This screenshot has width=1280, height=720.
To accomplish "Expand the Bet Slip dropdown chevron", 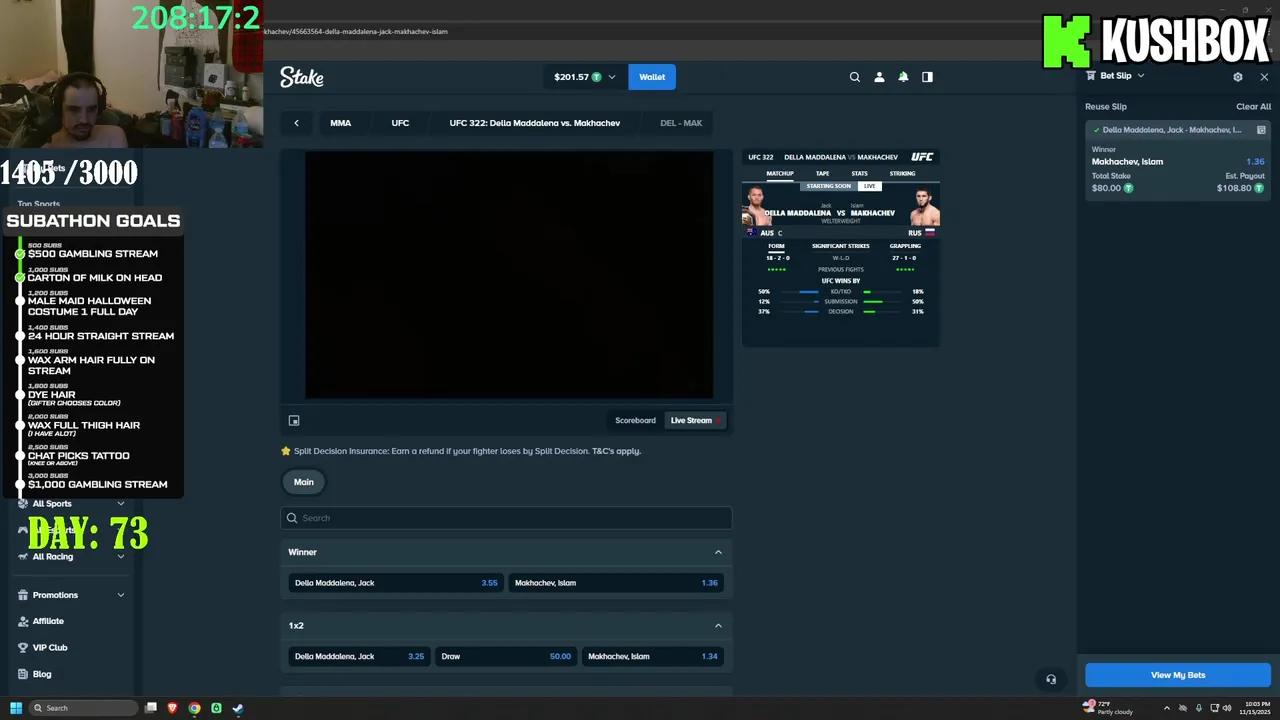I will pyautogui.click(x=1141, y=75).
